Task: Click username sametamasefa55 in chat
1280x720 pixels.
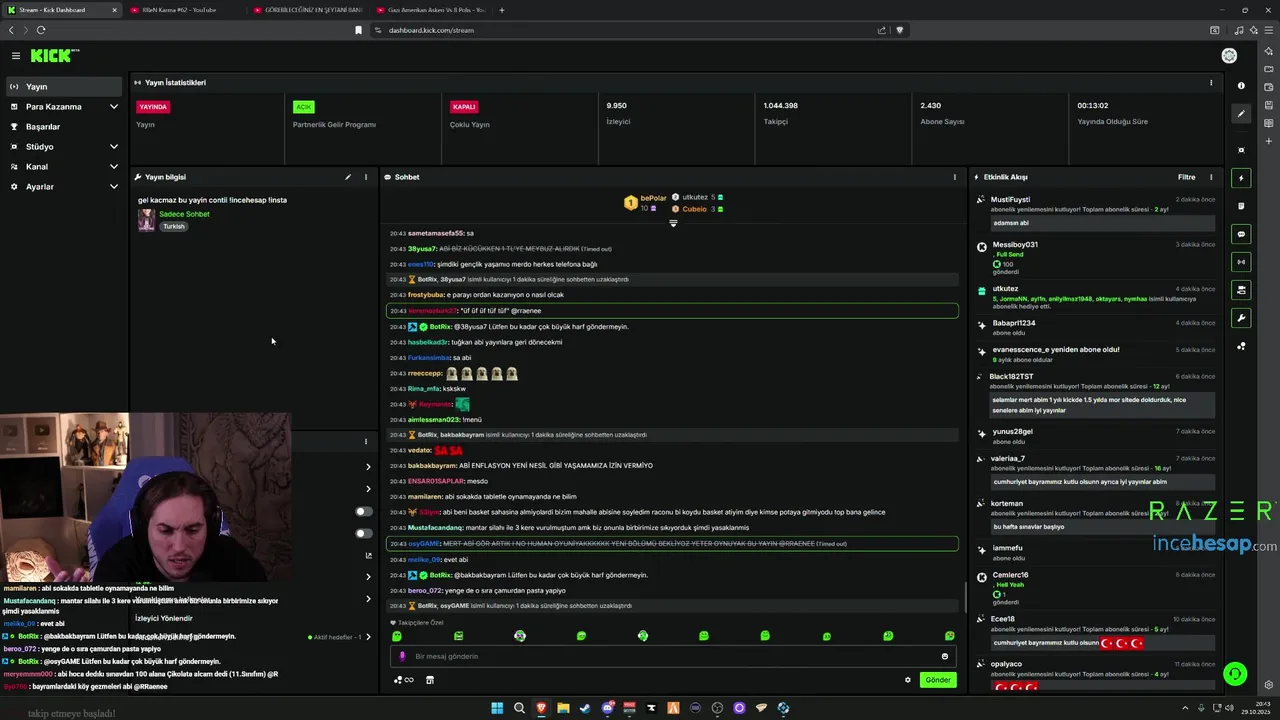Action: pos(436,233)
